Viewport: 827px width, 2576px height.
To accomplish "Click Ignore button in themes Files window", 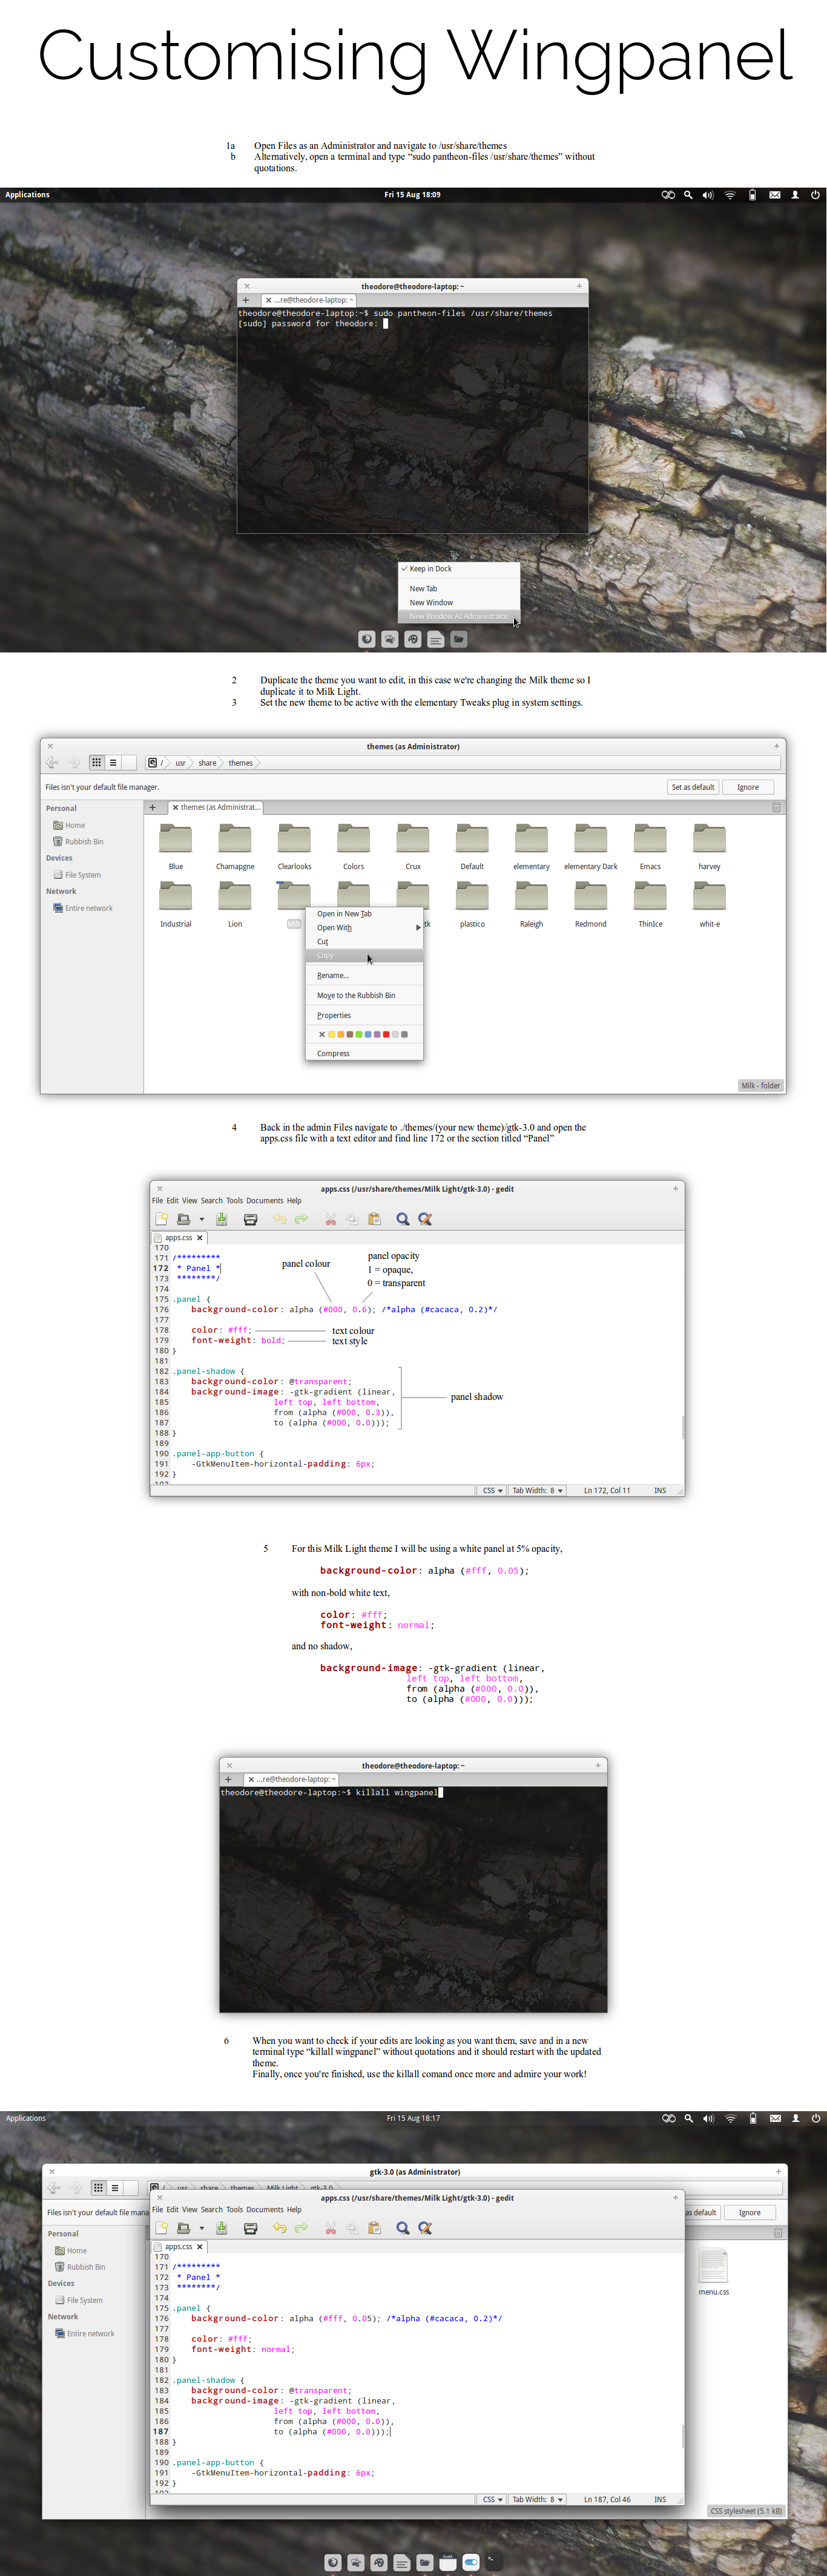I will (748, 788).
